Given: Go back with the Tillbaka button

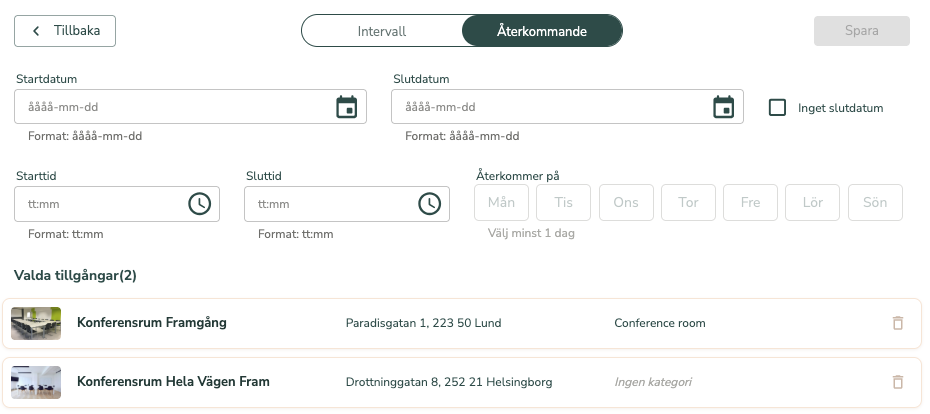Looking at the screenshot, I should (x=65, y=31).
